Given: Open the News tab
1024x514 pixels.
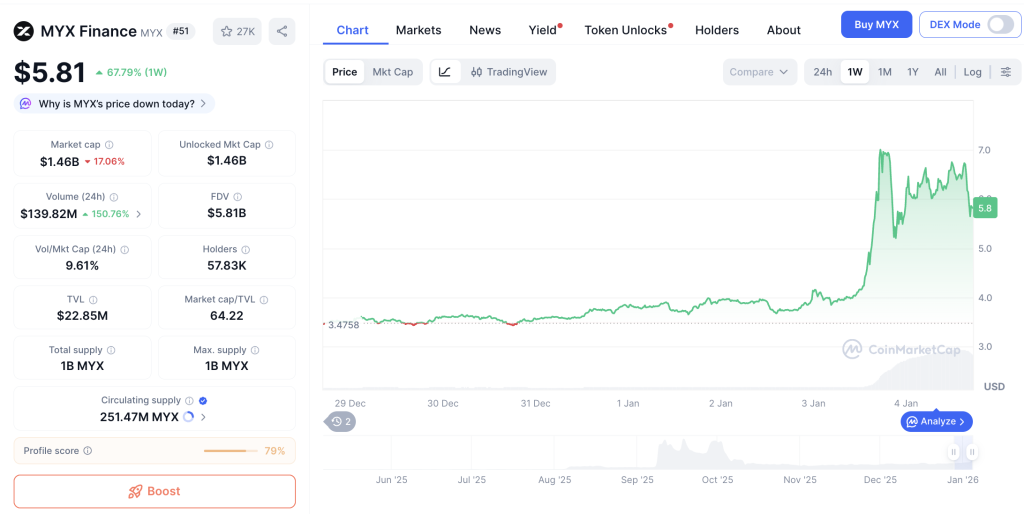Looking at the screenshot, I should 485,30.
